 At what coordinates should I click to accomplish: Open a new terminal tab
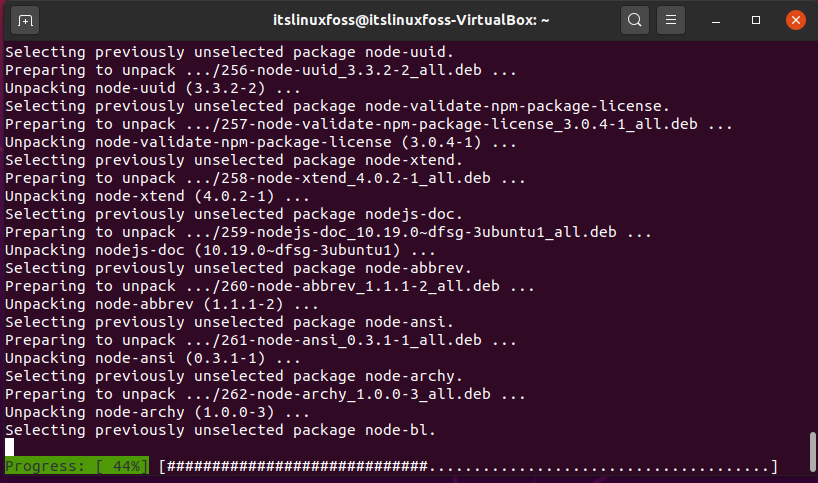(x=25, y=21)
